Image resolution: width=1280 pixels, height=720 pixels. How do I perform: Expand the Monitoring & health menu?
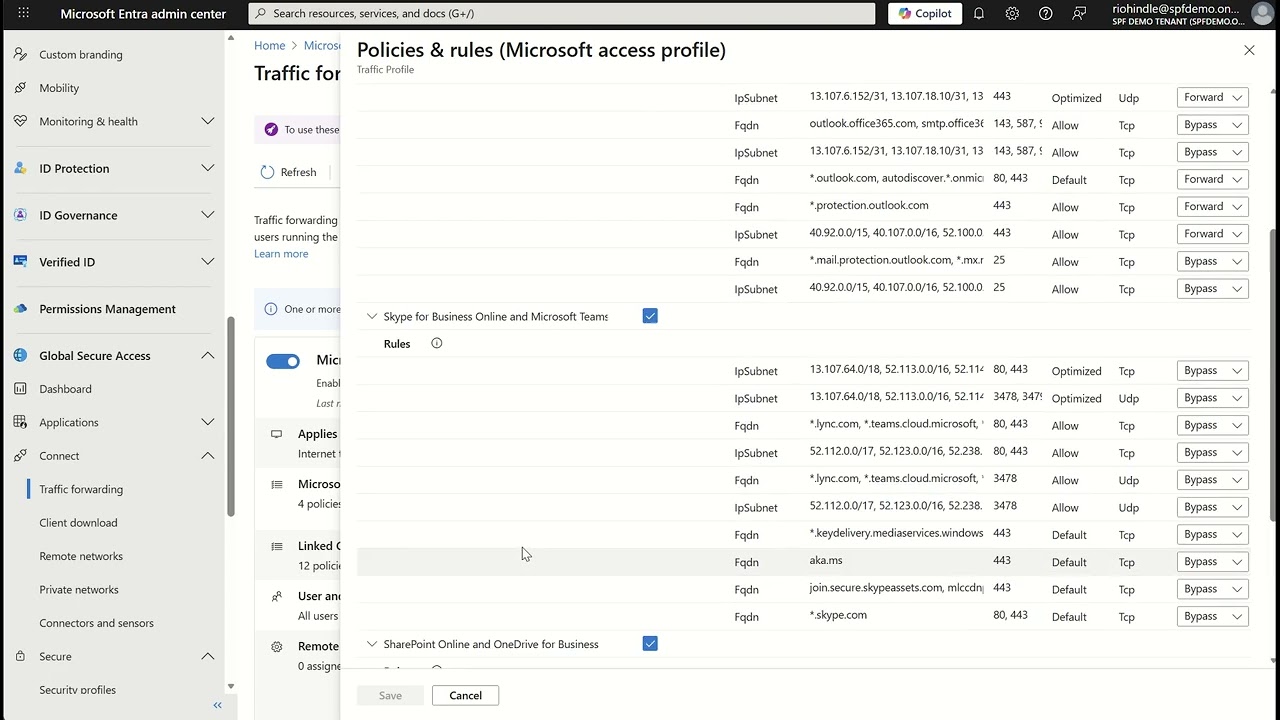tap(208, 121)
